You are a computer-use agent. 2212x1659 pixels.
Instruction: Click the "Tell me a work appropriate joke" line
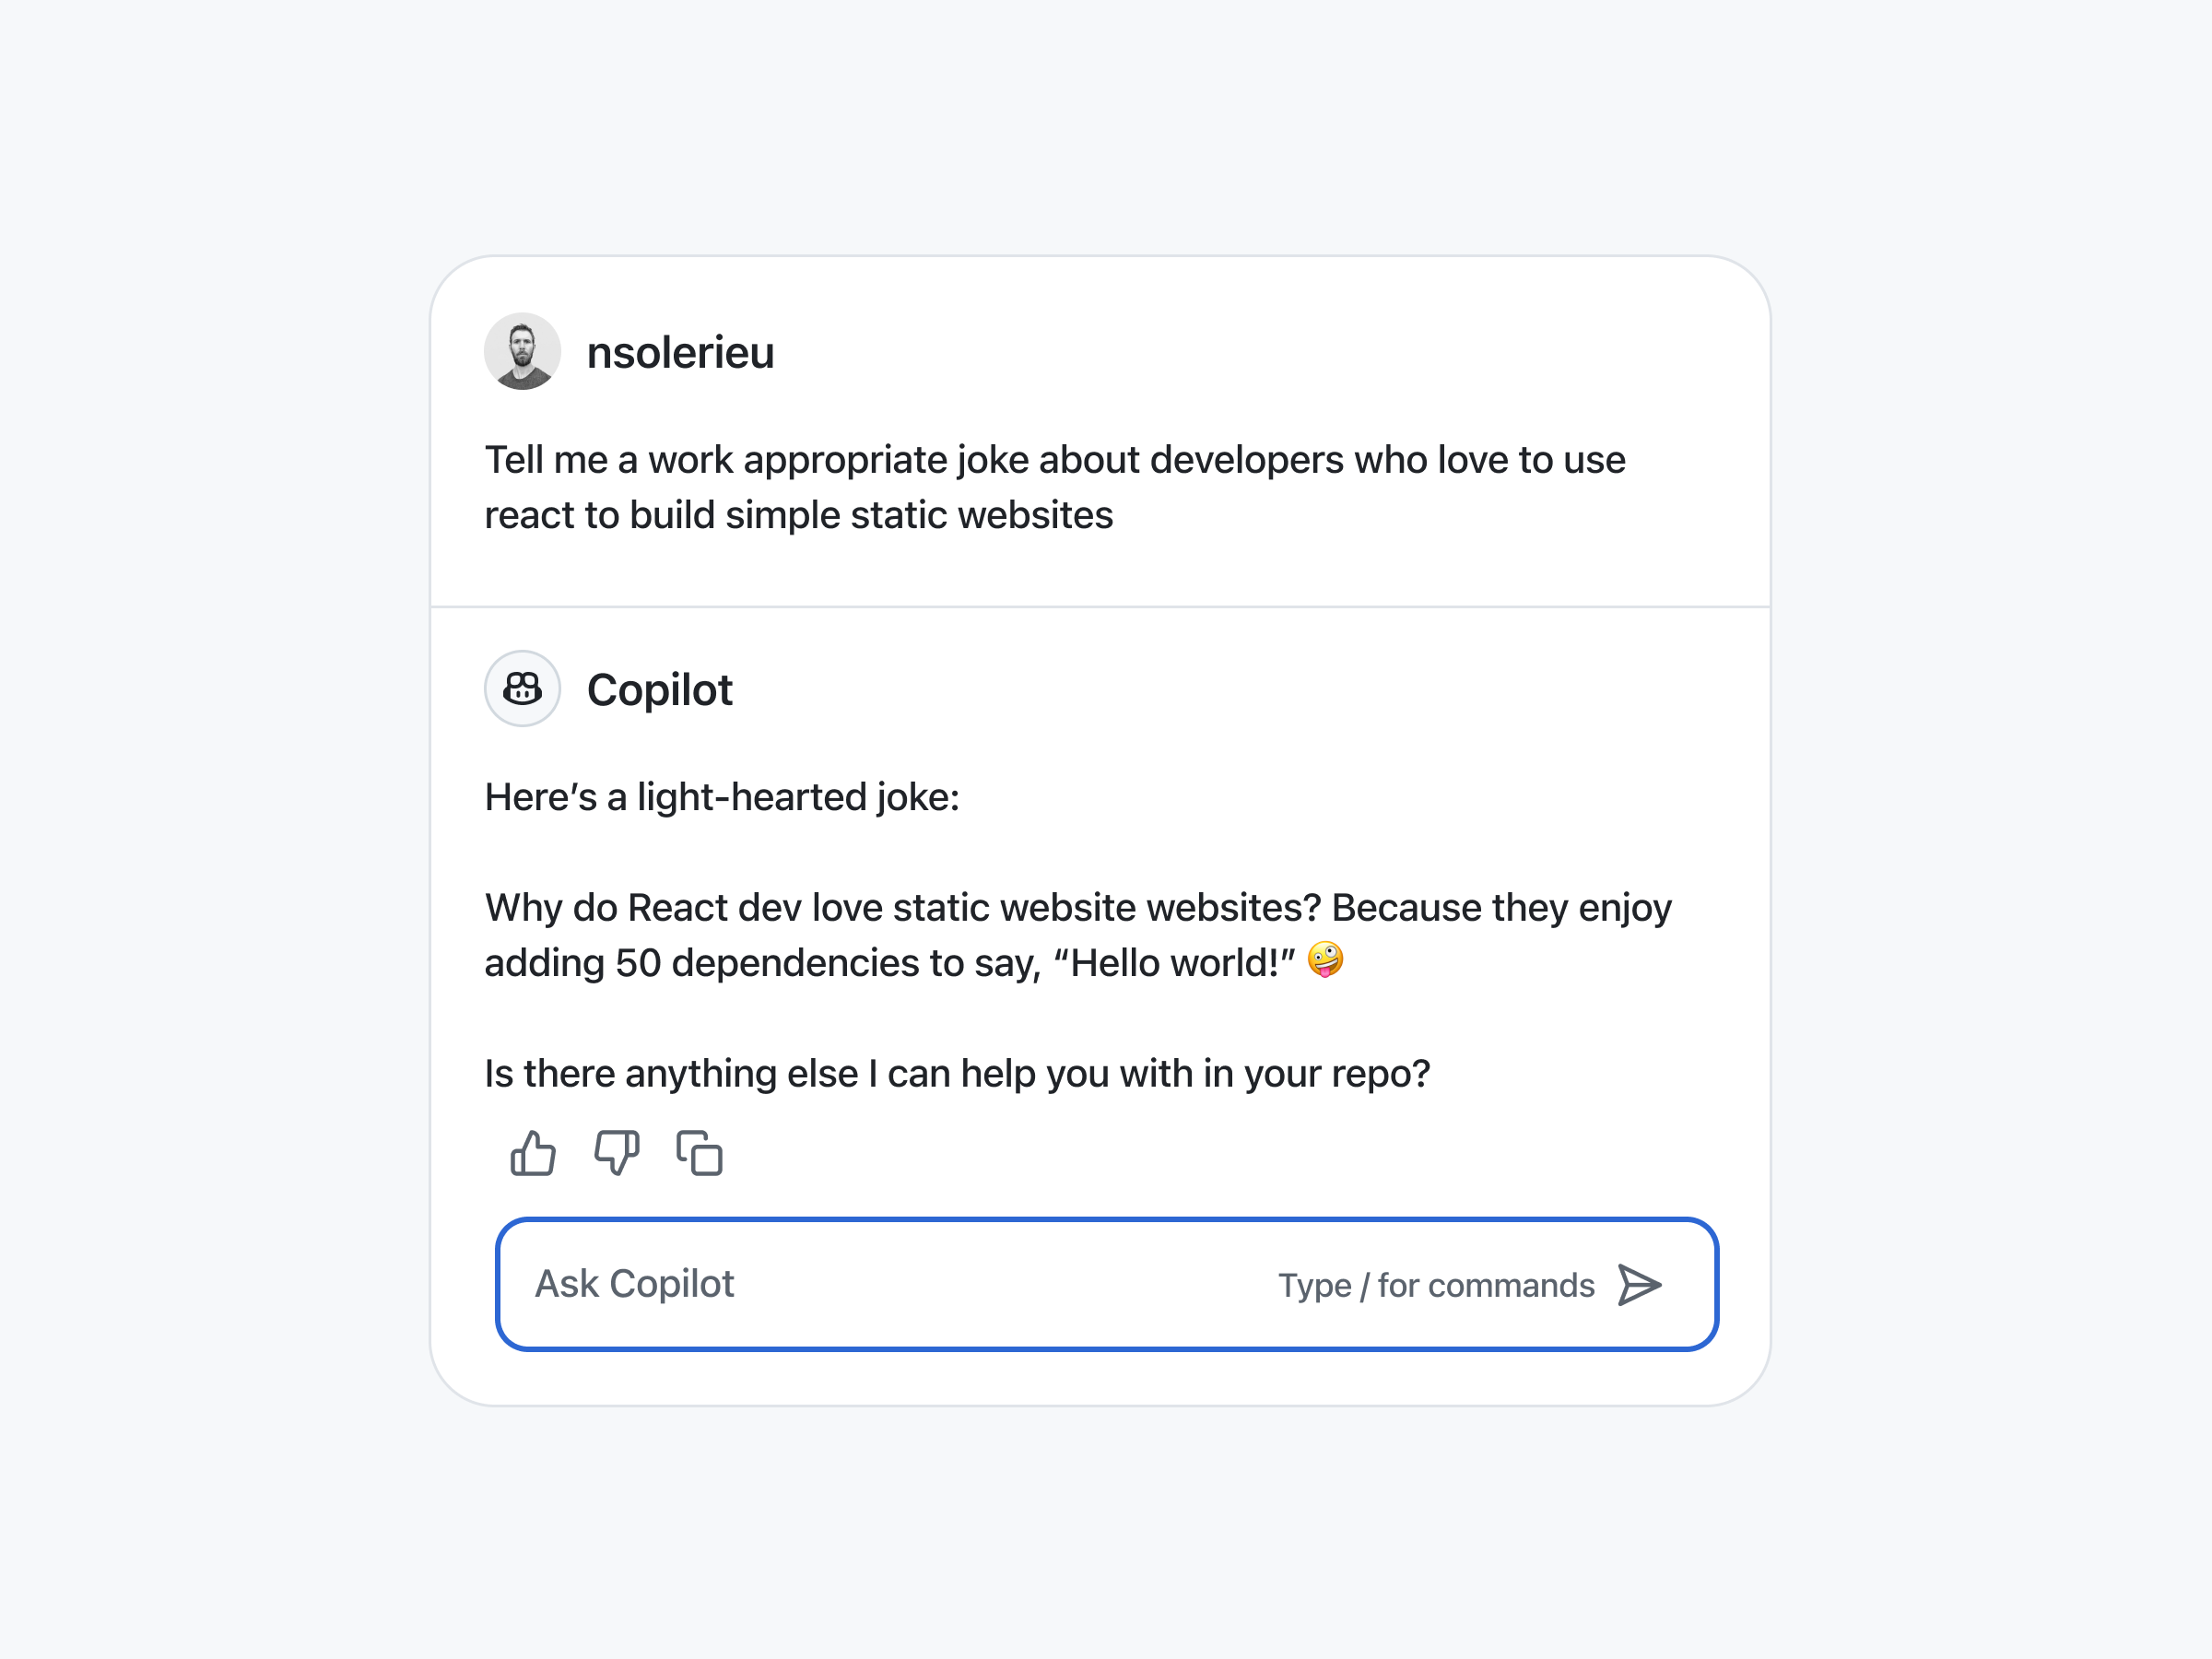(1054, 460)
